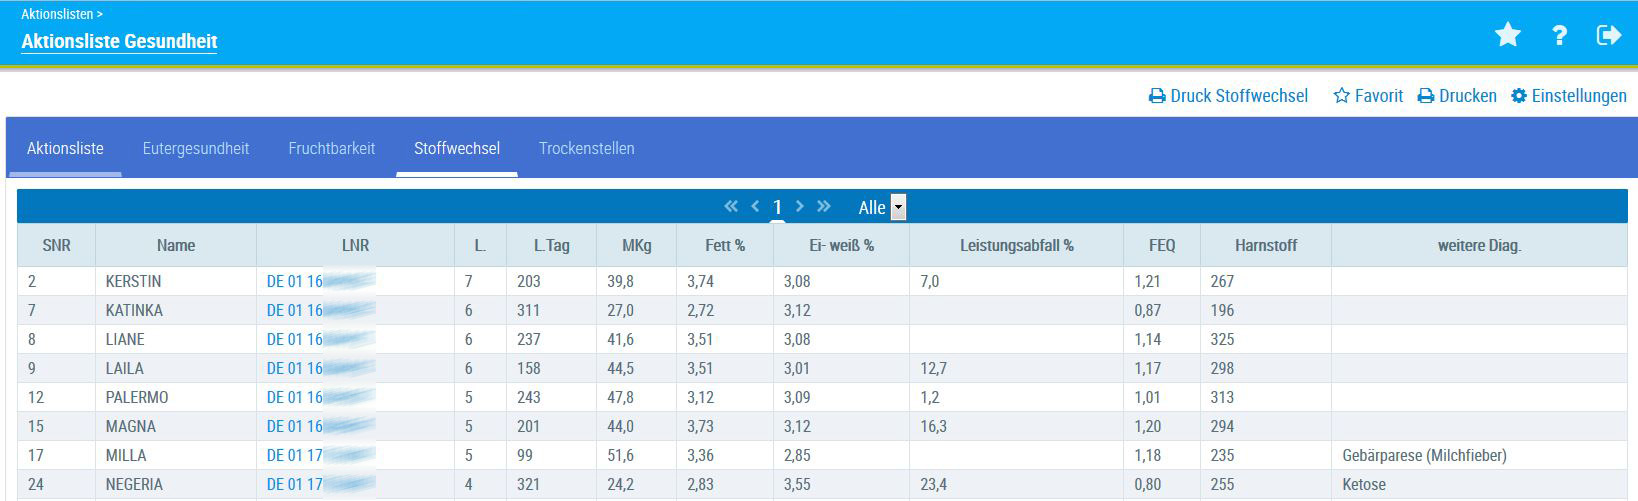Add page as Favorit

point(1368,96)
